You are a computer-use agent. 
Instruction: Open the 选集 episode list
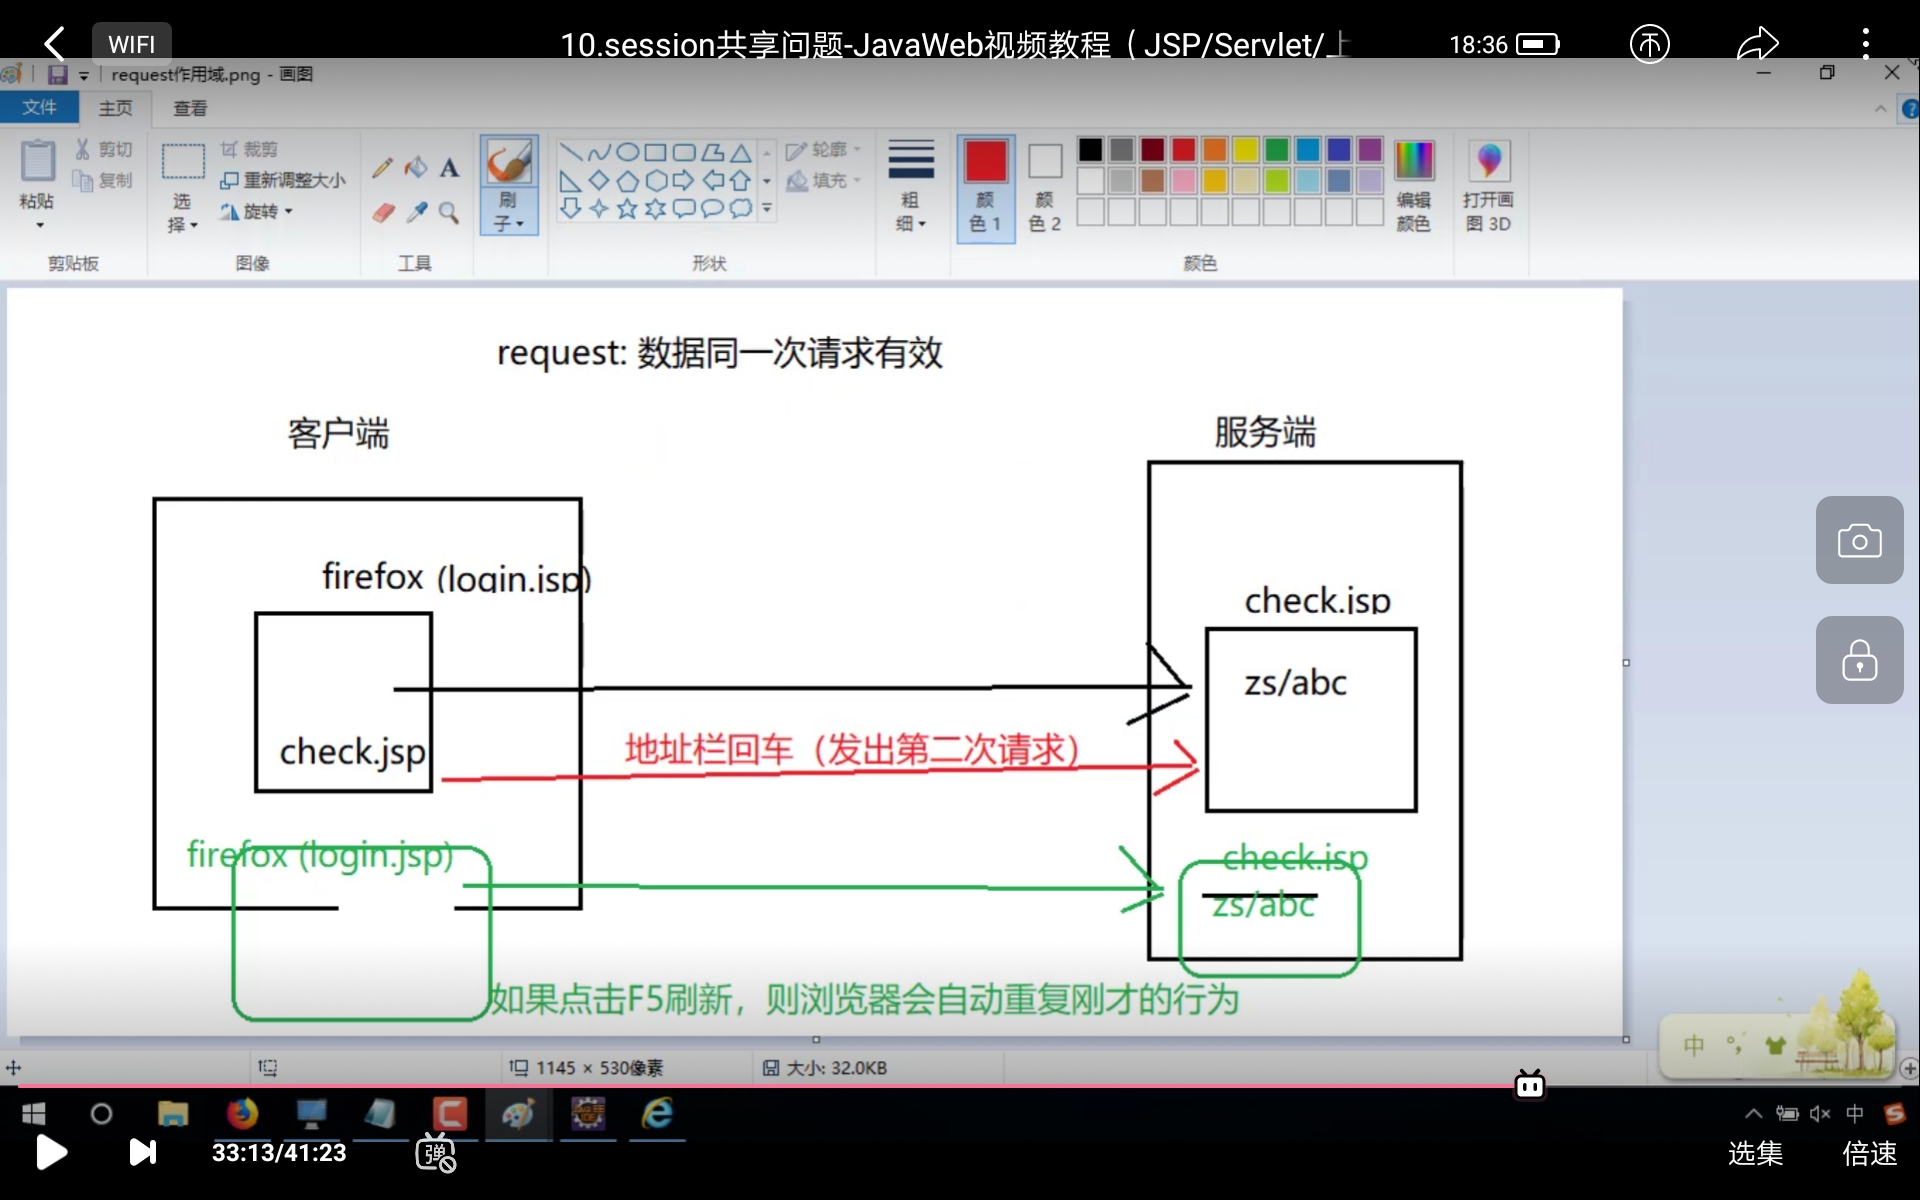pyautogui.click(x=1755, y=1153)
